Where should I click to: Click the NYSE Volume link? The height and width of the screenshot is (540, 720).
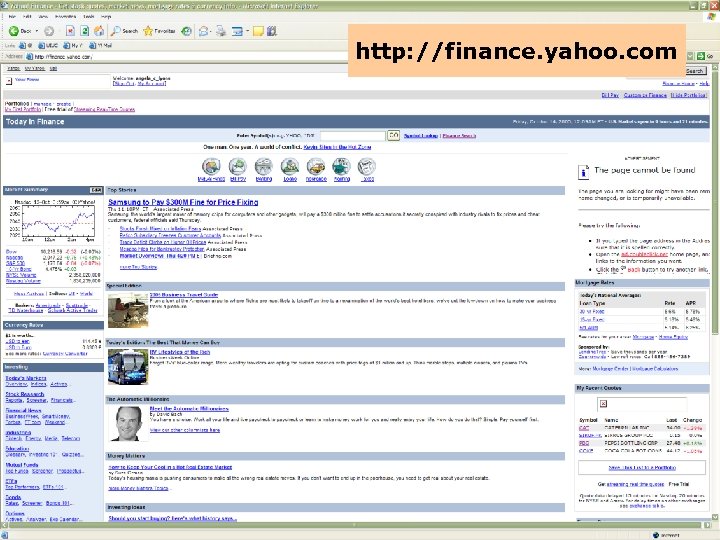coord(21,275)
